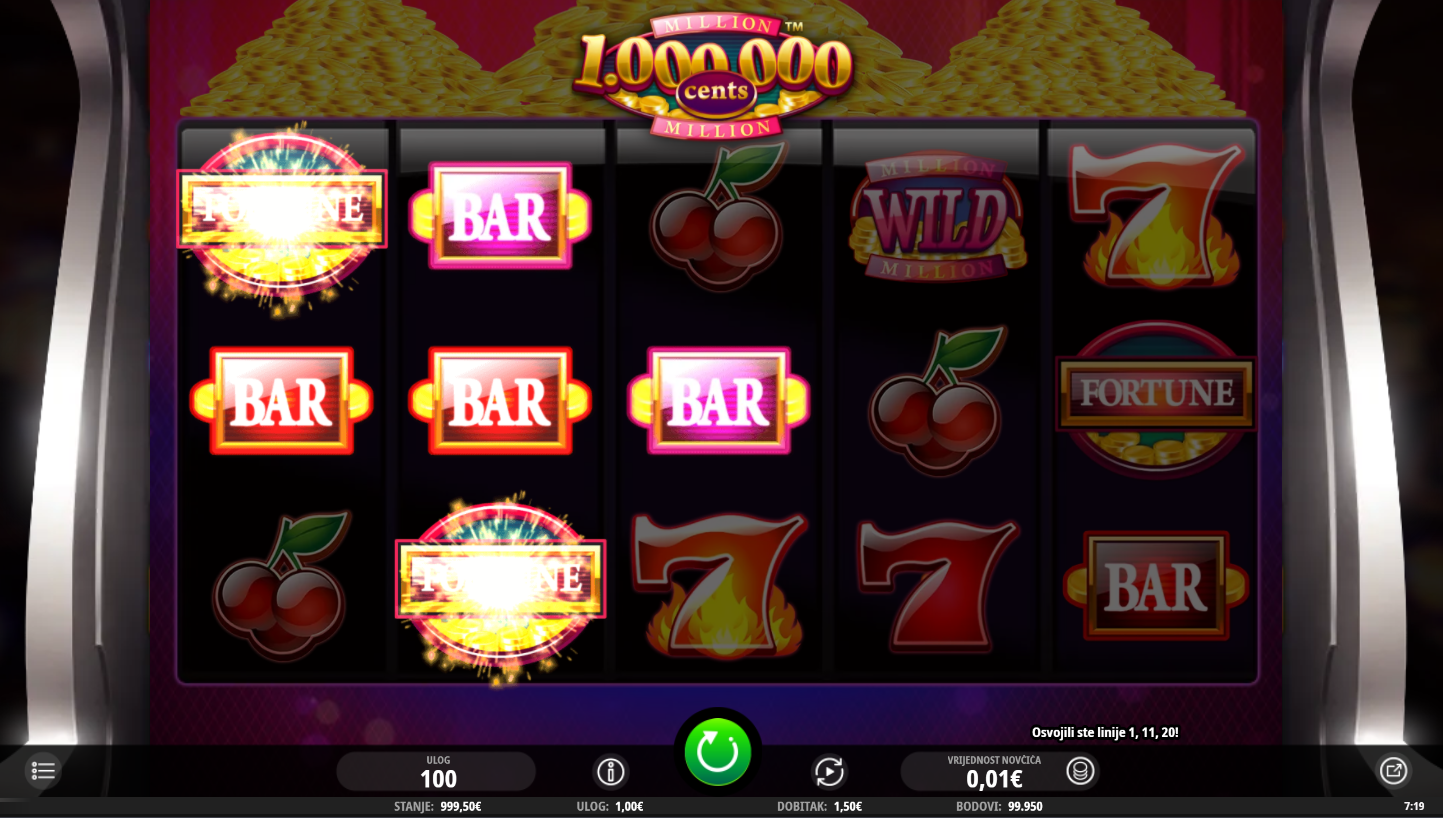Change the Ulog 100 bet field
Screen dimensions: 1443x818
tap(437, 772)
